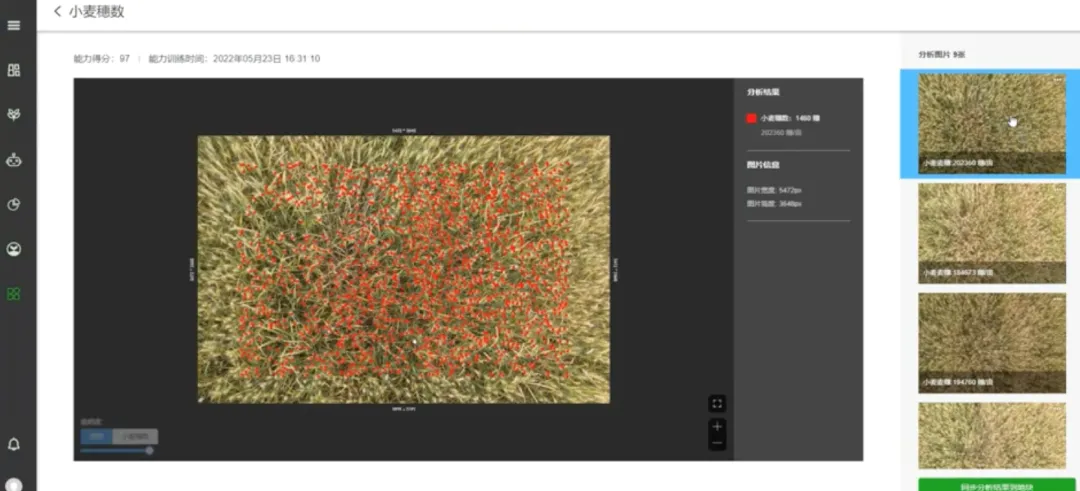The image size is (1080, 491).
Task: Go back using arrow beside 小麦穗数
Action: [x=57, y=12]
